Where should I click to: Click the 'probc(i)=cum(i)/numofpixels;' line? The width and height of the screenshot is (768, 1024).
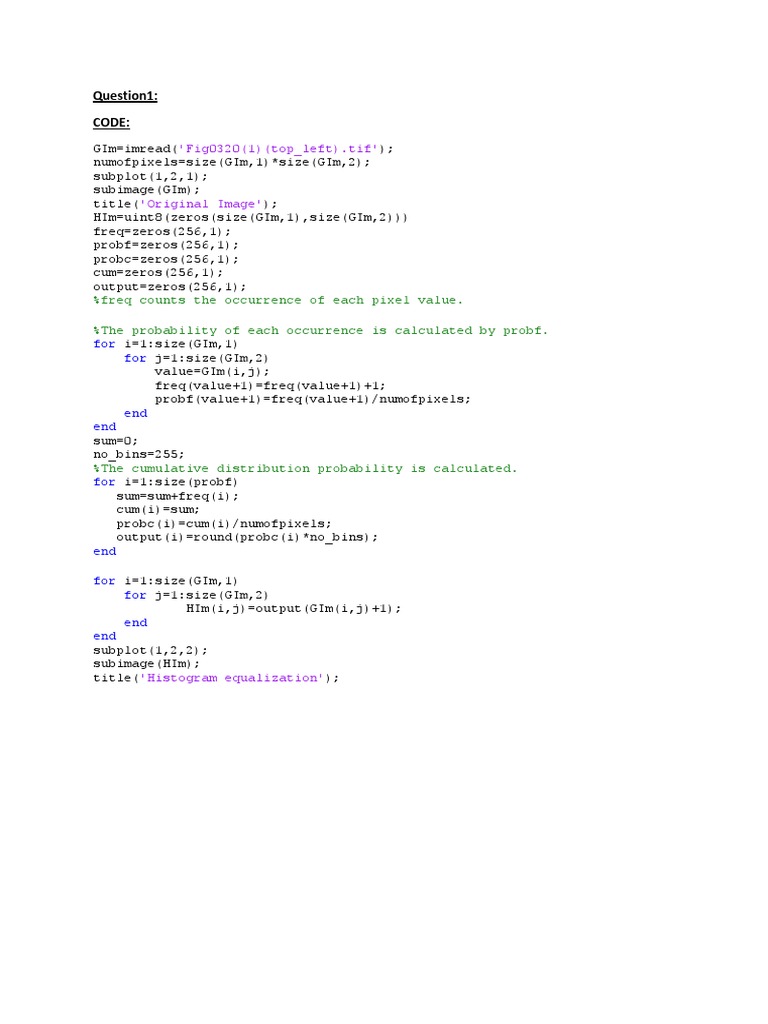[x=223, y=524]
